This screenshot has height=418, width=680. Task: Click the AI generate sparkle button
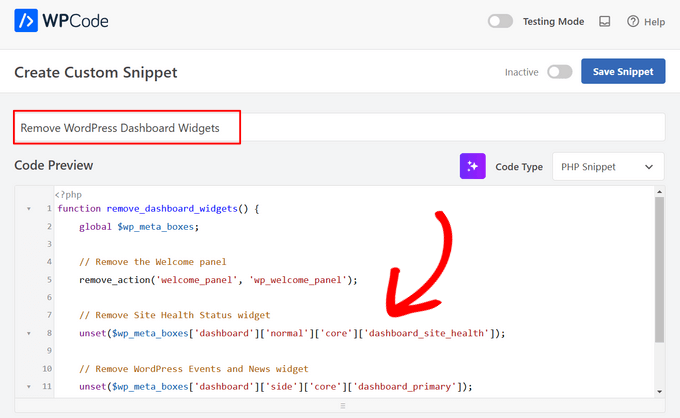point(472,166)
